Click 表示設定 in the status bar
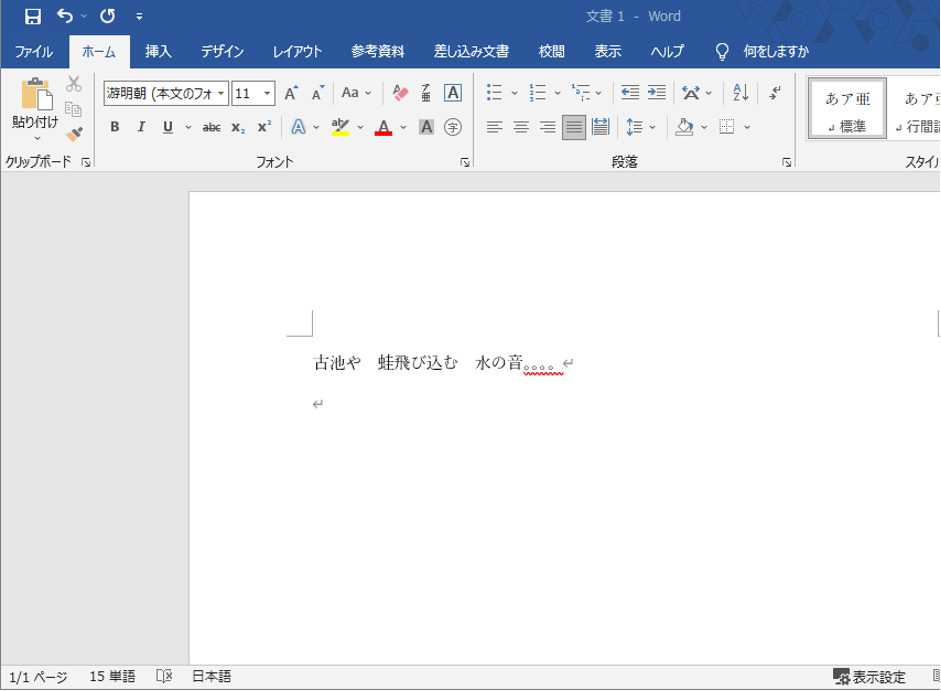Screen dimensions: 941x691 click(869, 677)
